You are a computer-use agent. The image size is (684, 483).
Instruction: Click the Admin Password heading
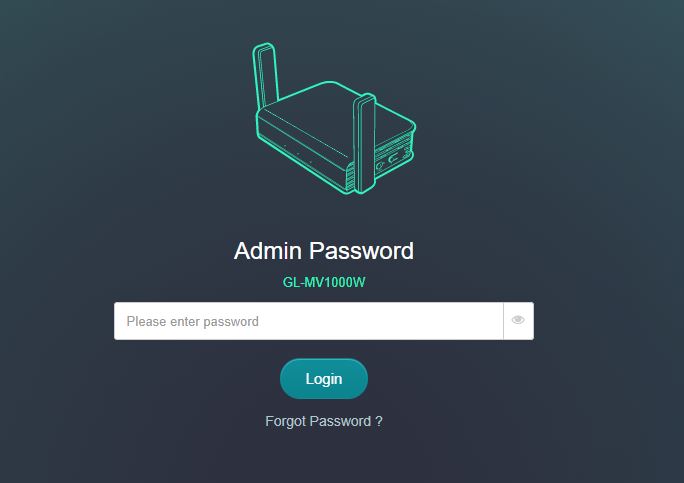(324, 250)
